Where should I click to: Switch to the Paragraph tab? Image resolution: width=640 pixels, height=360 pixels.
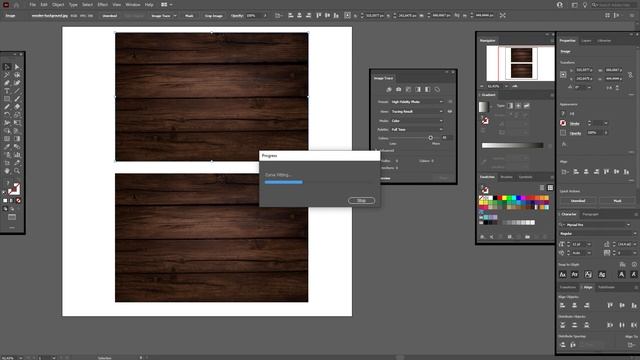point(590,214)
